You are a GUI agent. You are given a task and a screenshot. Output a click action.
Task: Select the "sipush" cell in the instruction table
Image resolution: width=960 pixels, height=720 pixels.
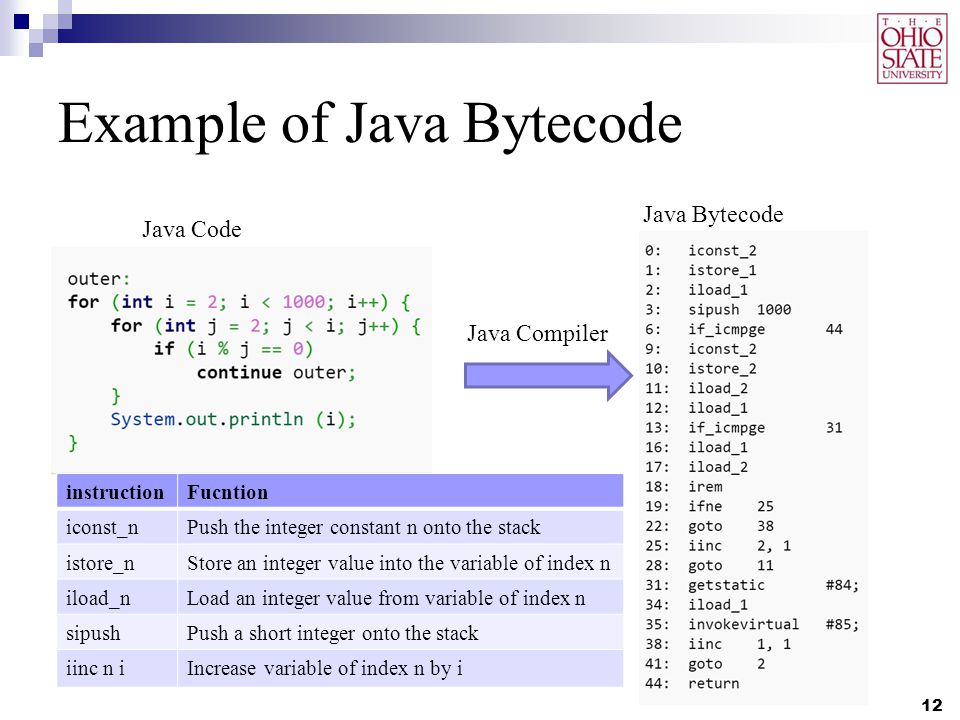117,633
